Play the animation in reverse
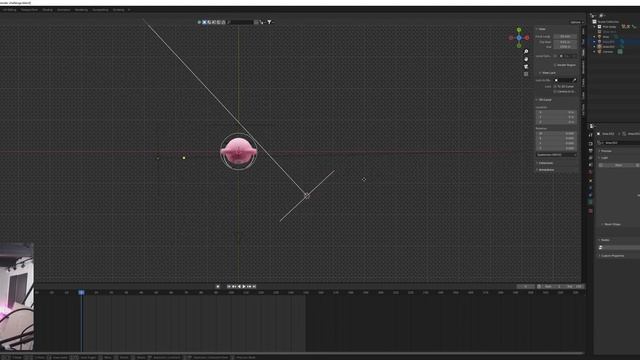Viewport: 640px width, 360px height. coord(239,287)
